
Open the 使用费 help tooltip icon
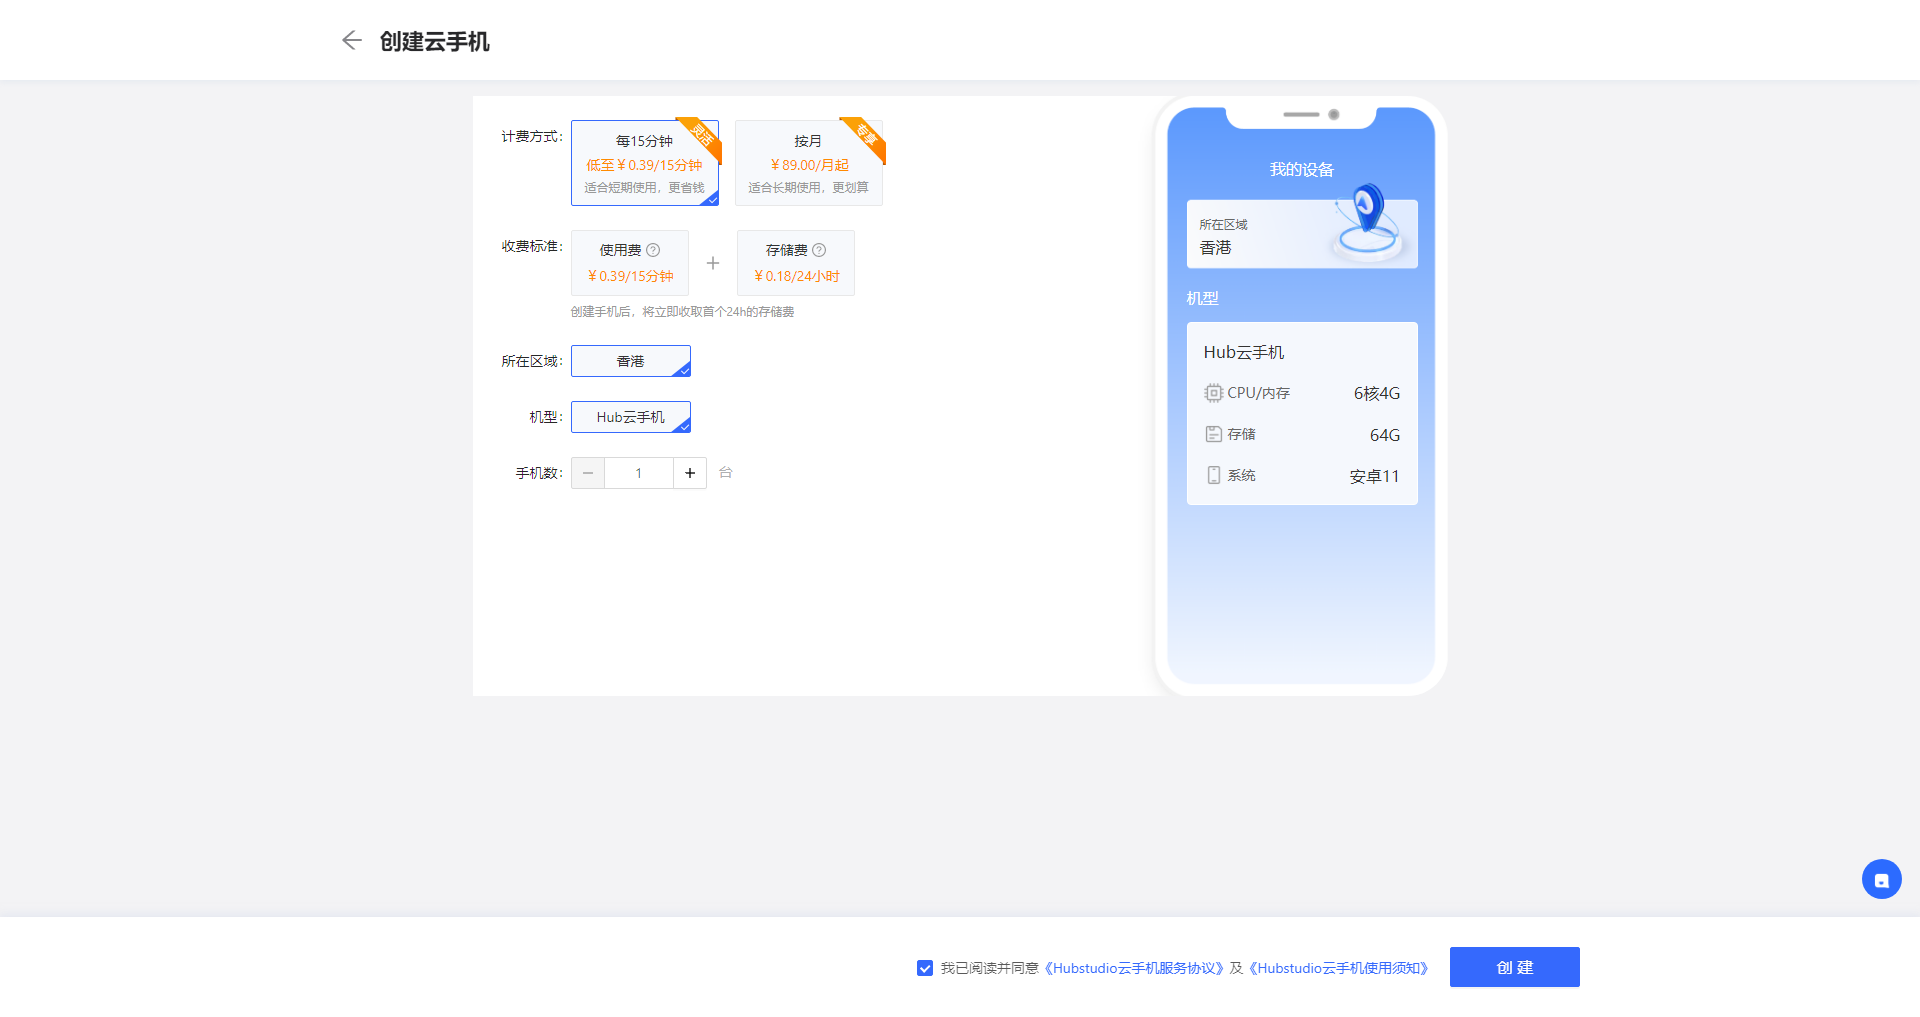[x=652, y=249]
